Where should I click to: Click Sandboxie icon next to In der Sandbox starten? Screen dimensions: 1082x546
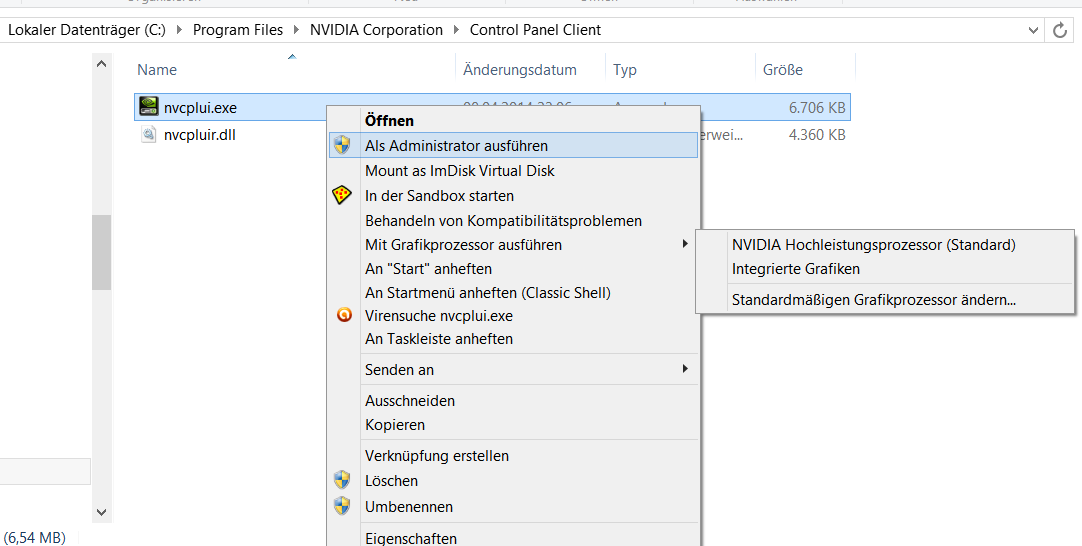[x=342, y=195]
